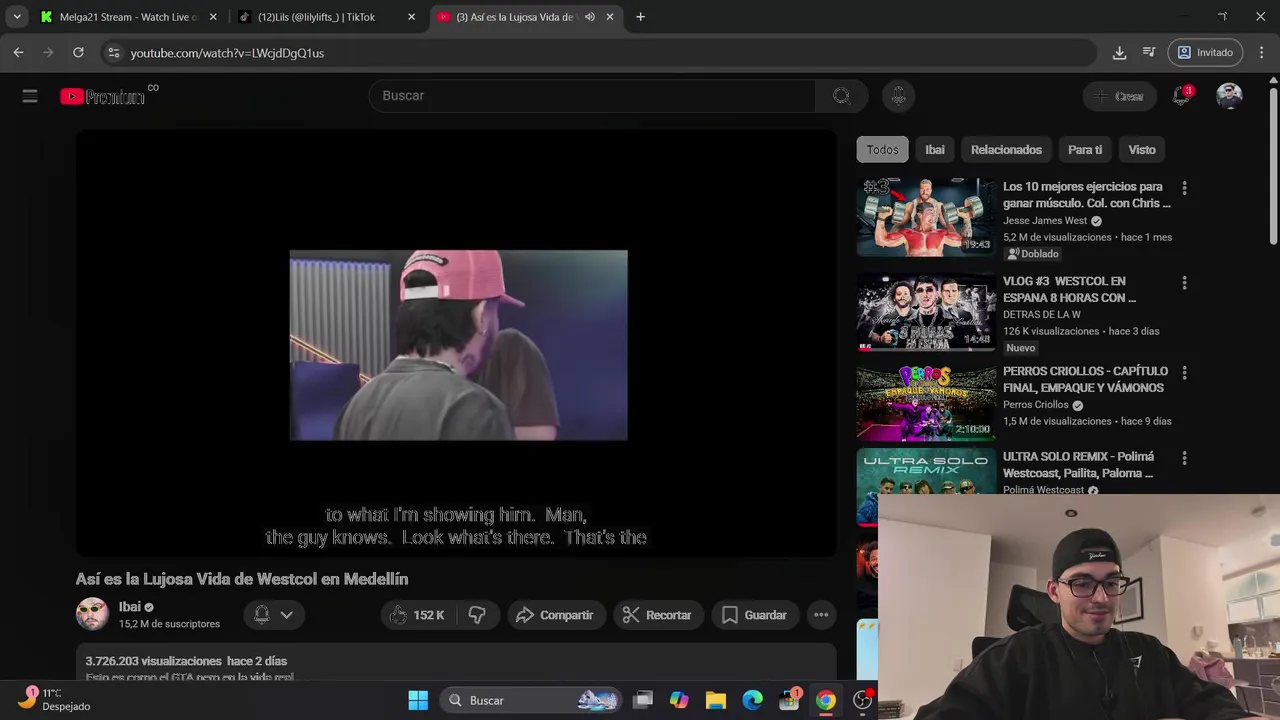Open the weather widget showing Despejado

[56, 700]
